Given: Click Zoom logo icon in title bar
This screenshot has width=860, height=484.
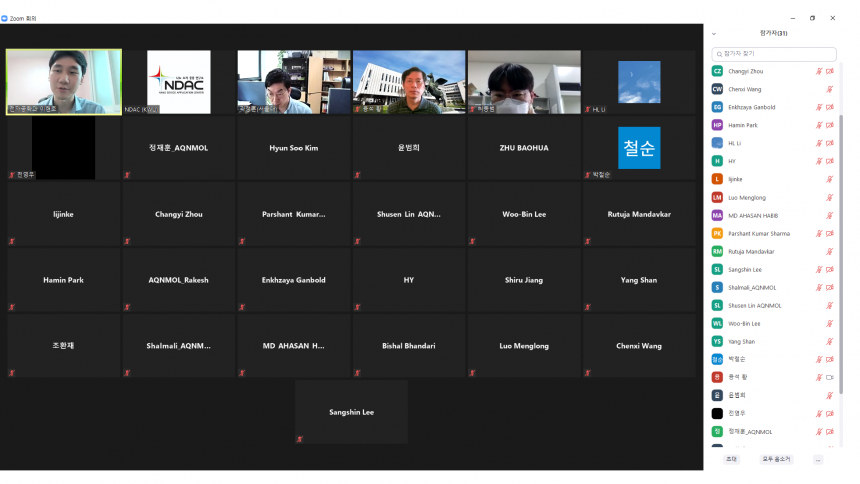Looking at the screenshot, I should 5,18.
